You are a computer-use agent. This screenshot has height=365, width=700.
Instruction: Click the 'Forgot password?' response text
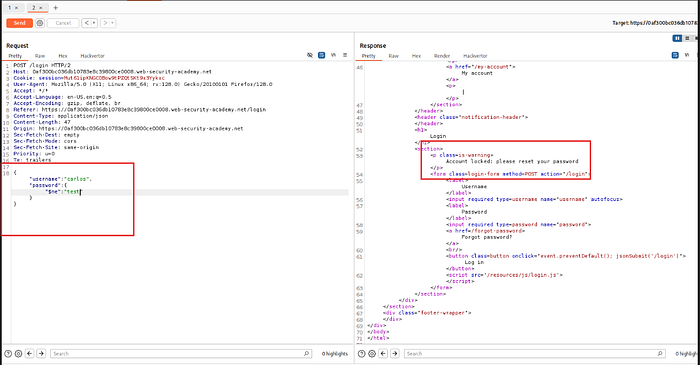pos(487,237)
